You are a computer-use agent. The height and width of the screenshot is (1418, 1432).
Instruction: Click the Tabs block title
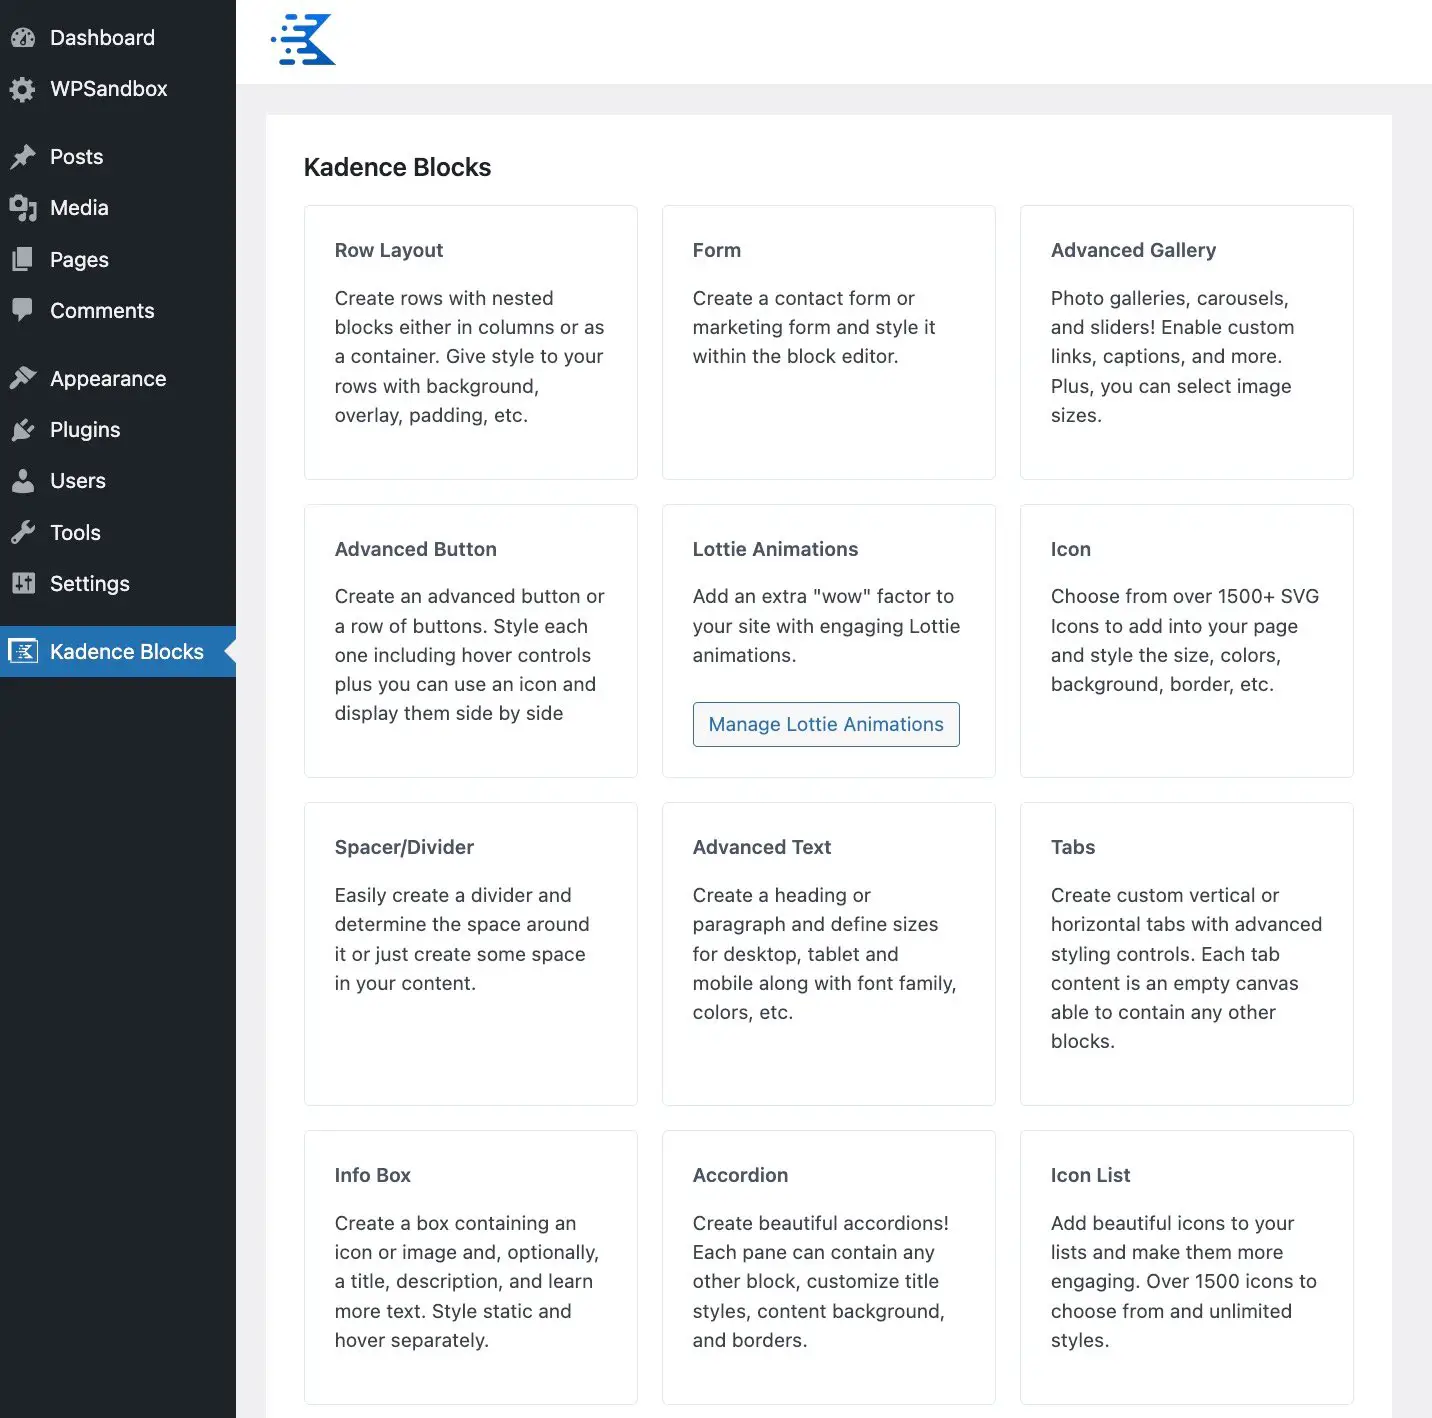coord(1073,847)
